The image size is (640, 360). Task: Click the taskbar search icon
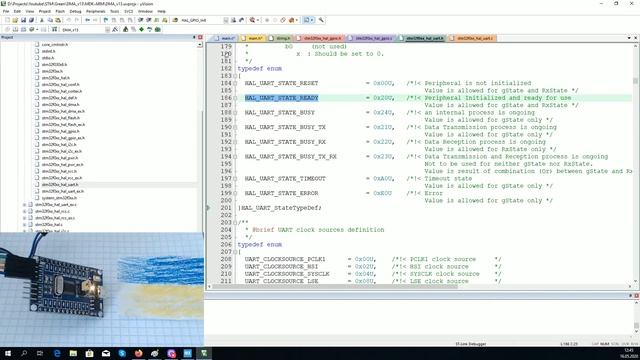24,353
